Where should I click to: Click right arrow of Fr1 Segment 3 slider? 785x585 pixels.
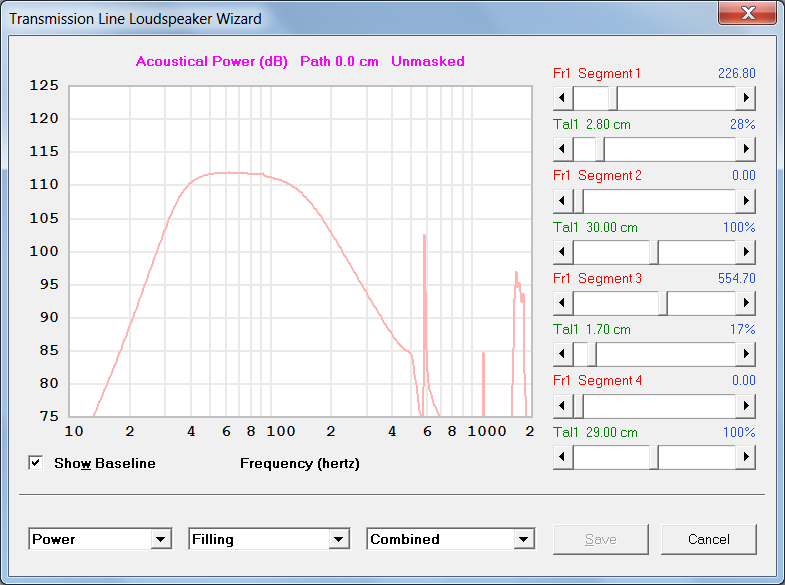pos(745,303)
